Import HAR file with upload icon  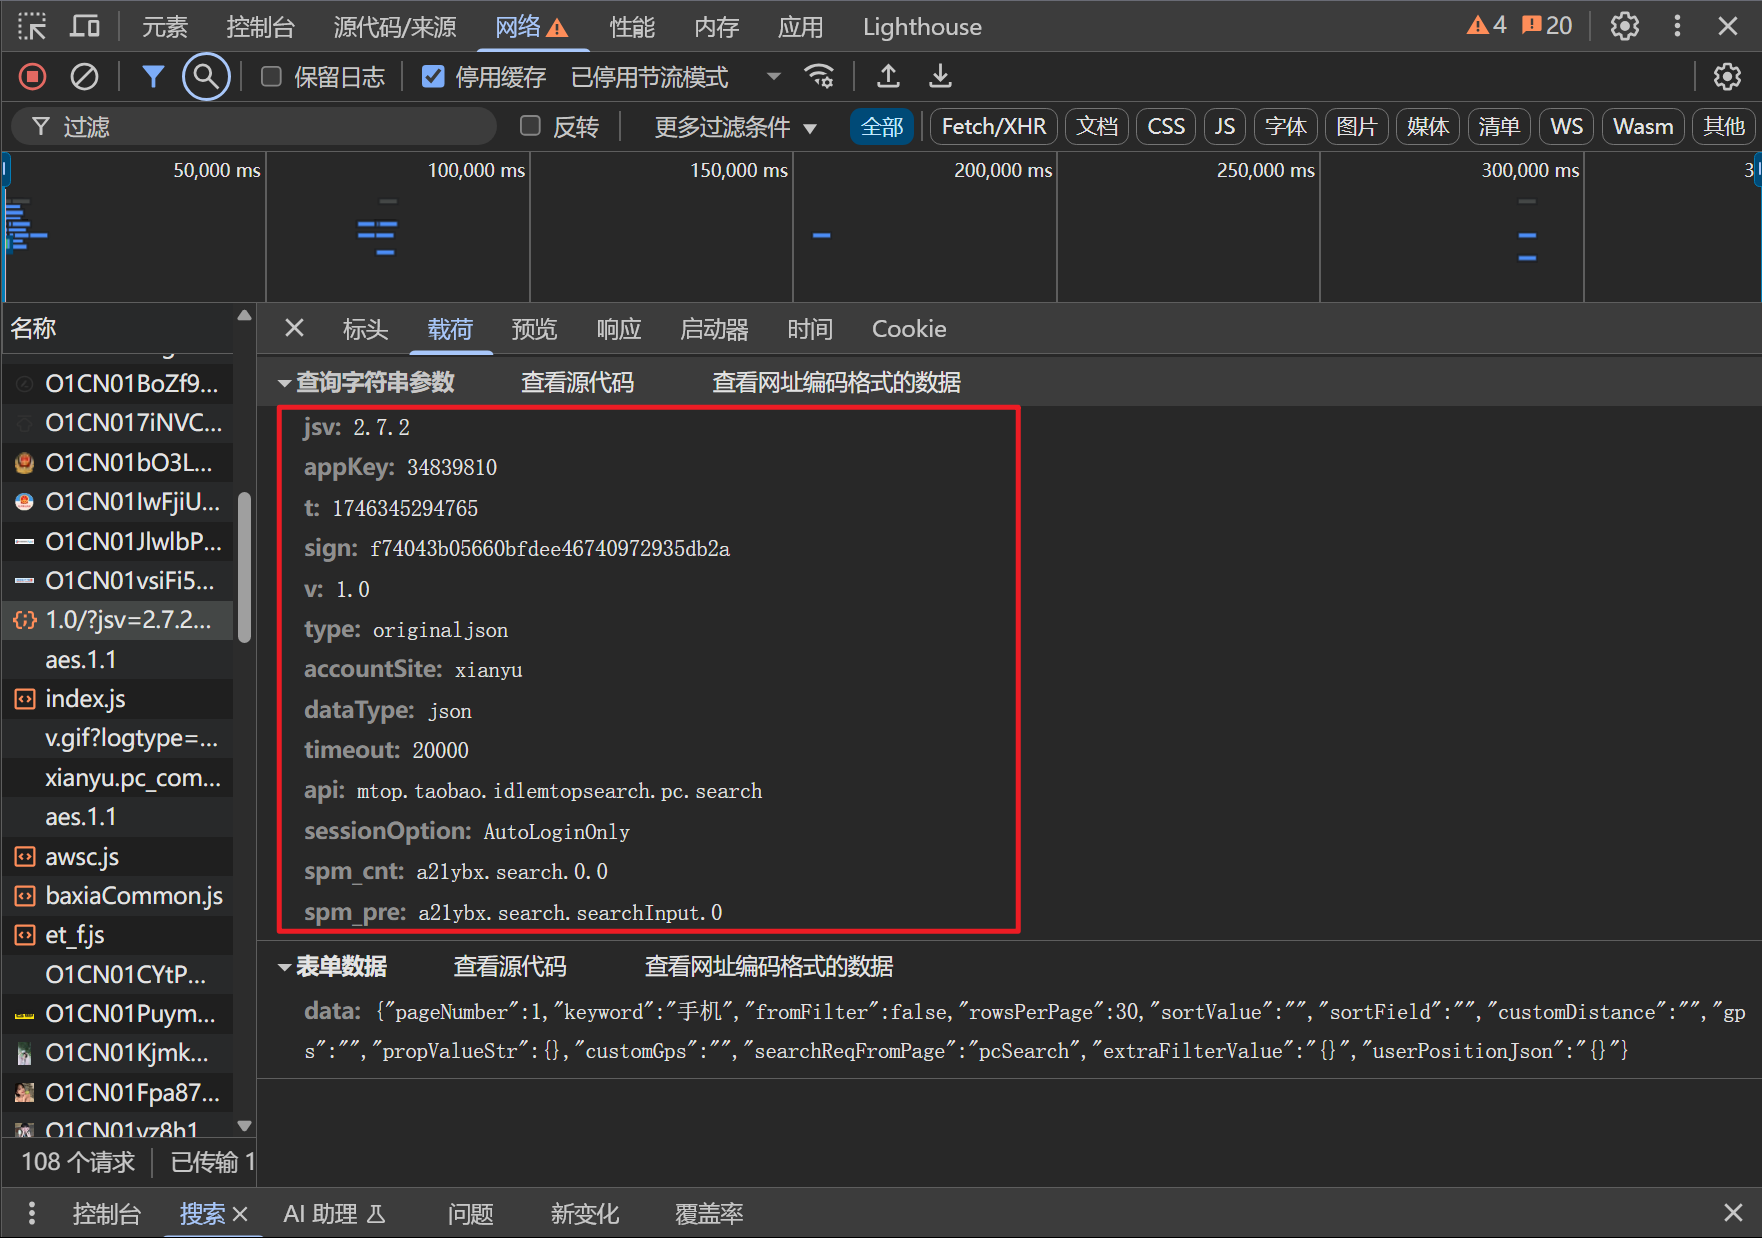(x=888, y=77)
